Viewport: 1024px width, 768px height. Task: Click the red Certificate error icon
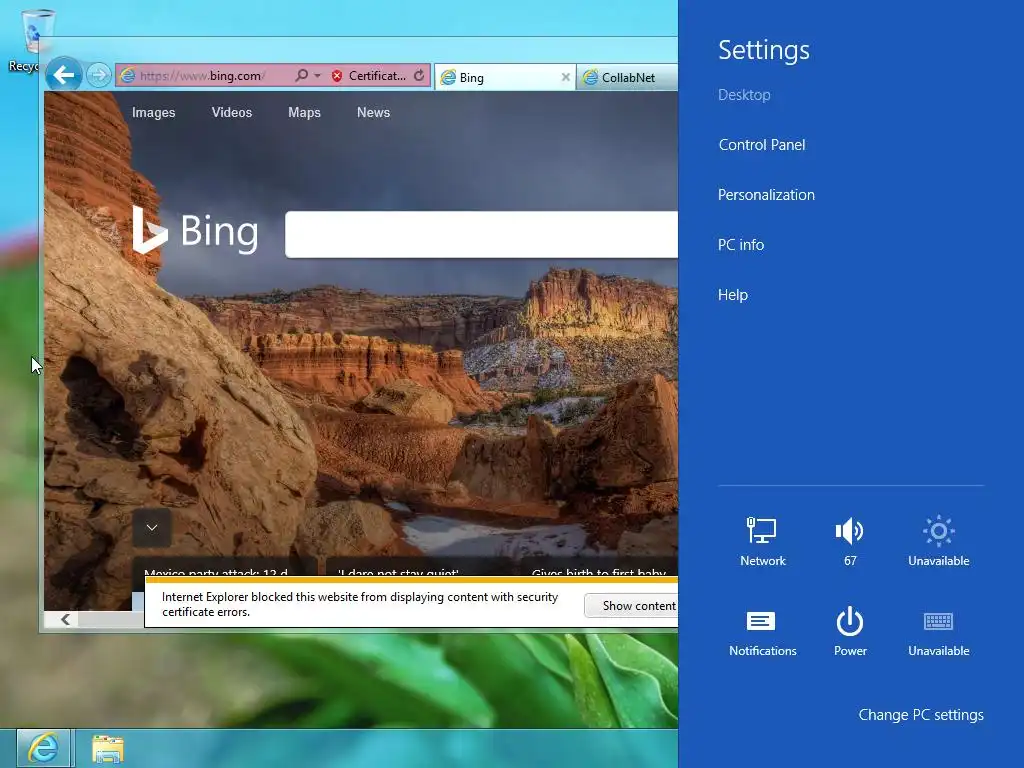pyautogui.click(x=337, y=76)
